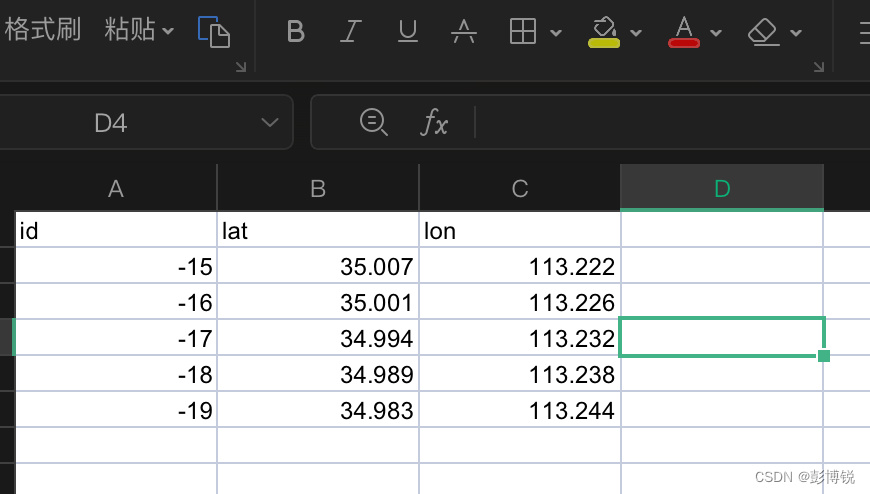Image resolution: width=870 pixels, height=494 pixels.
Task: Click the selected empty cell D4
Action: 722,337
